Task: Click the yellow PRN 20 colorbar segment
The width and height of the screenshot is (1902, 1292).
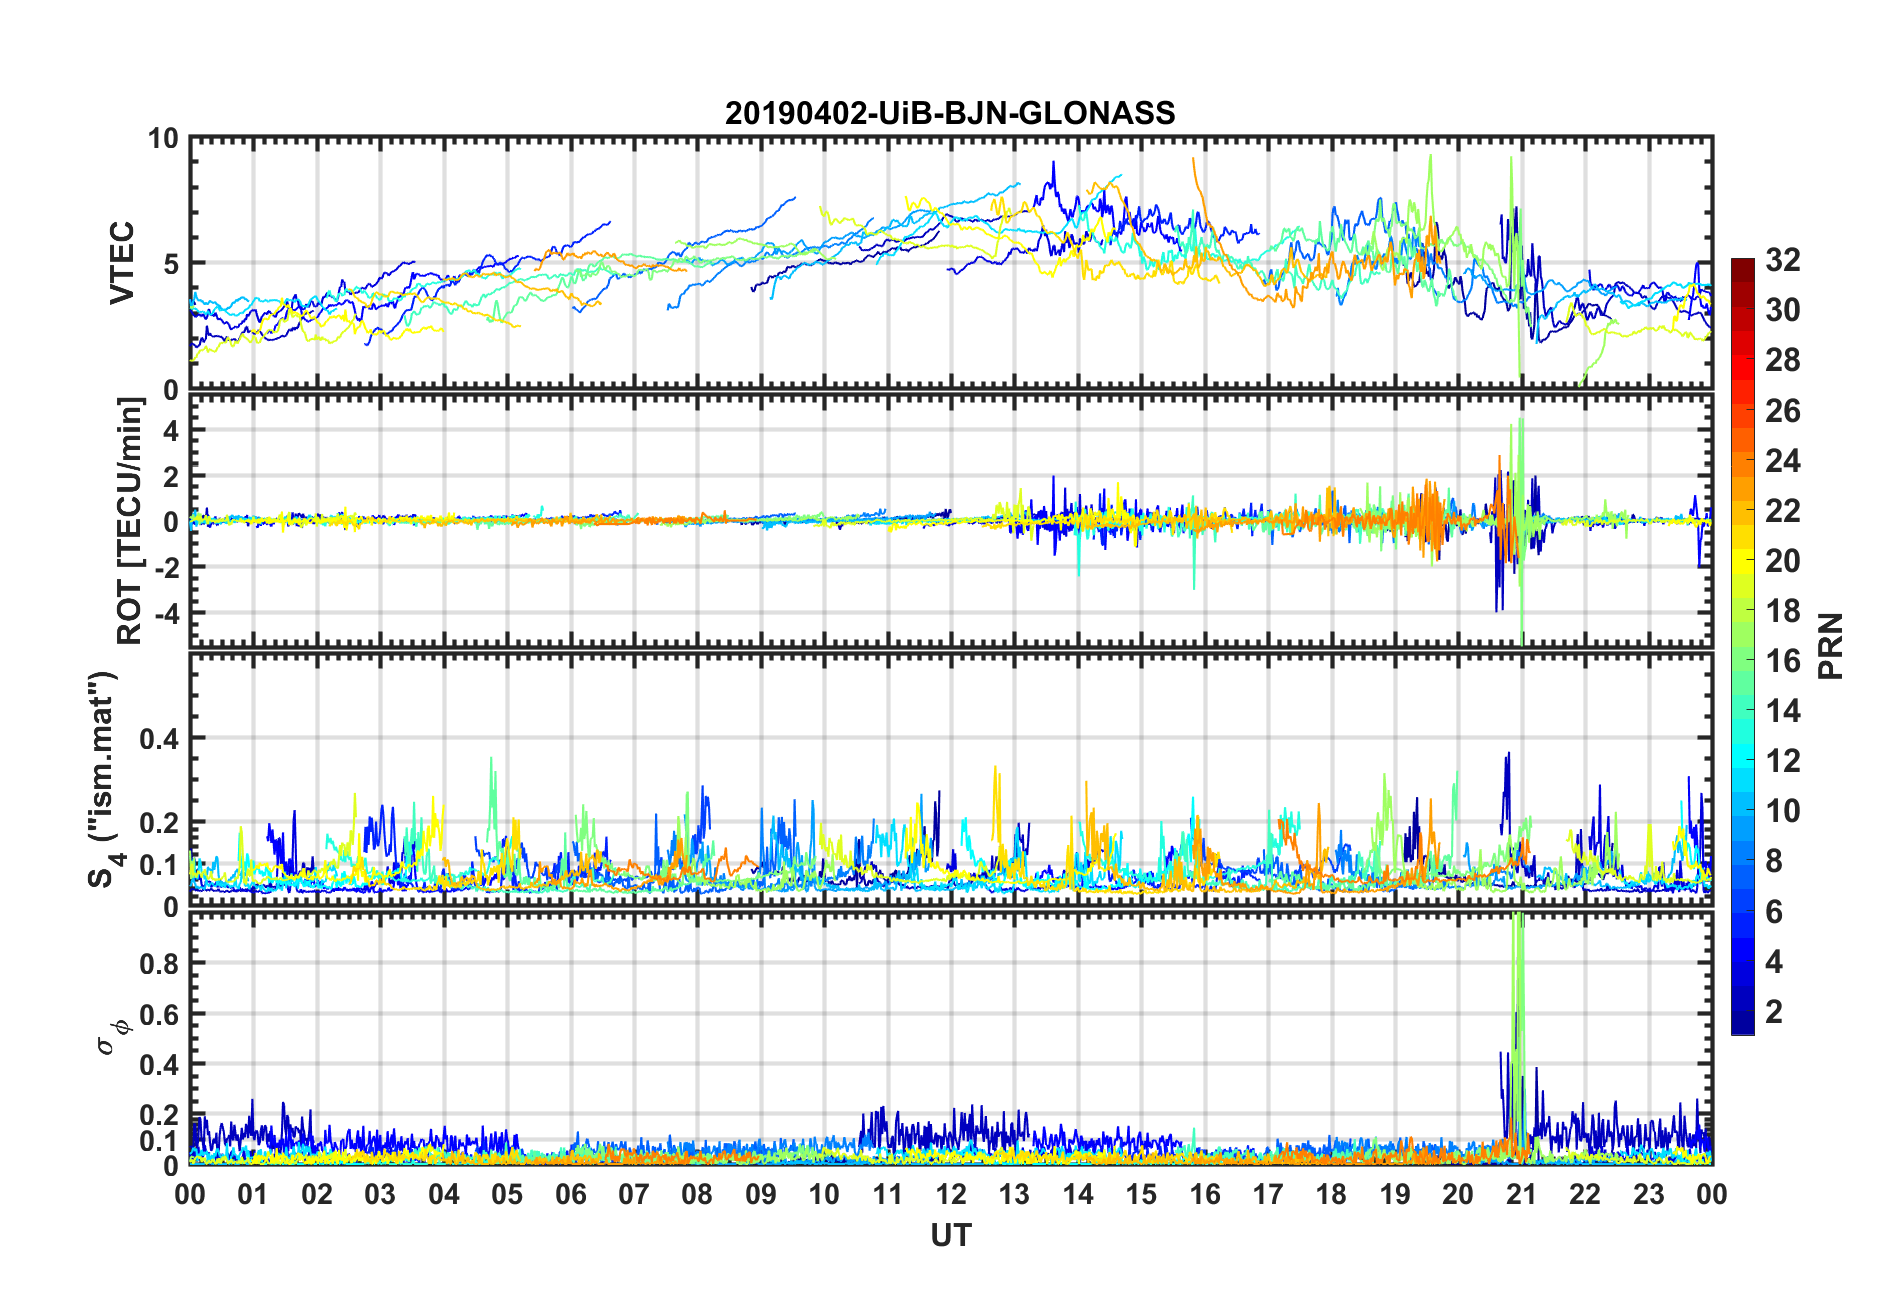Action: tap(1742, 561)
